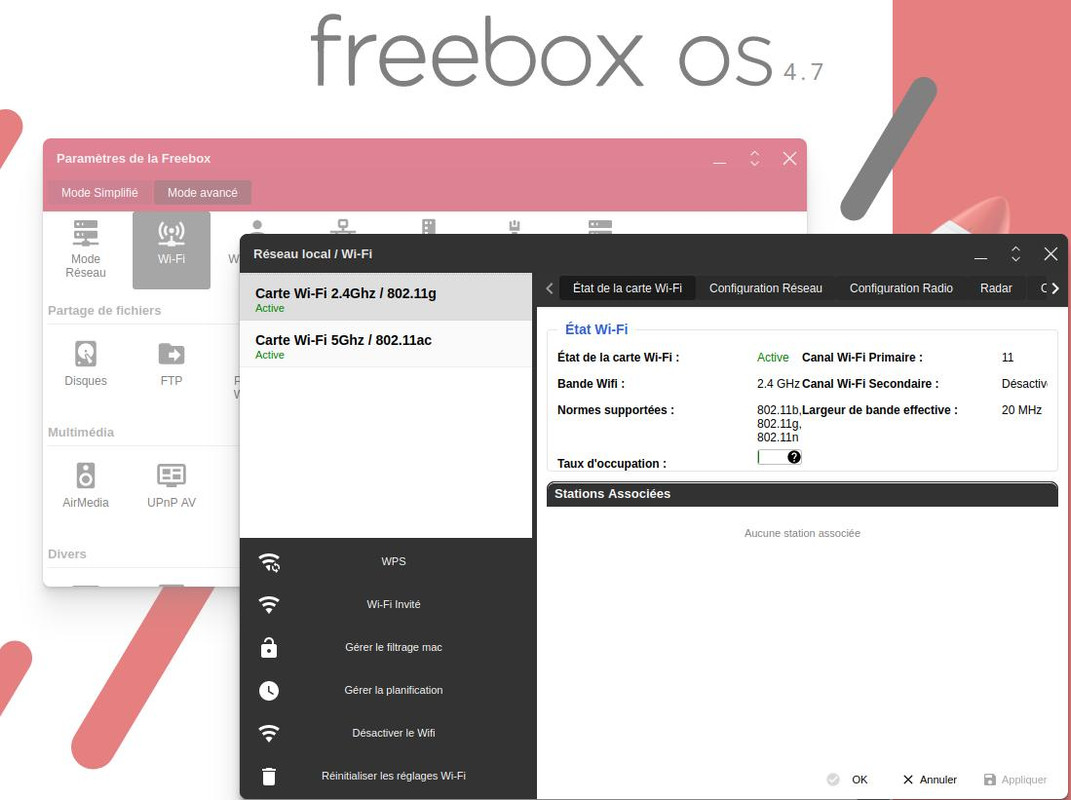The image size is (1071, 800).
Task: Click the WPS wifi icon
Action: pos(269,562)
